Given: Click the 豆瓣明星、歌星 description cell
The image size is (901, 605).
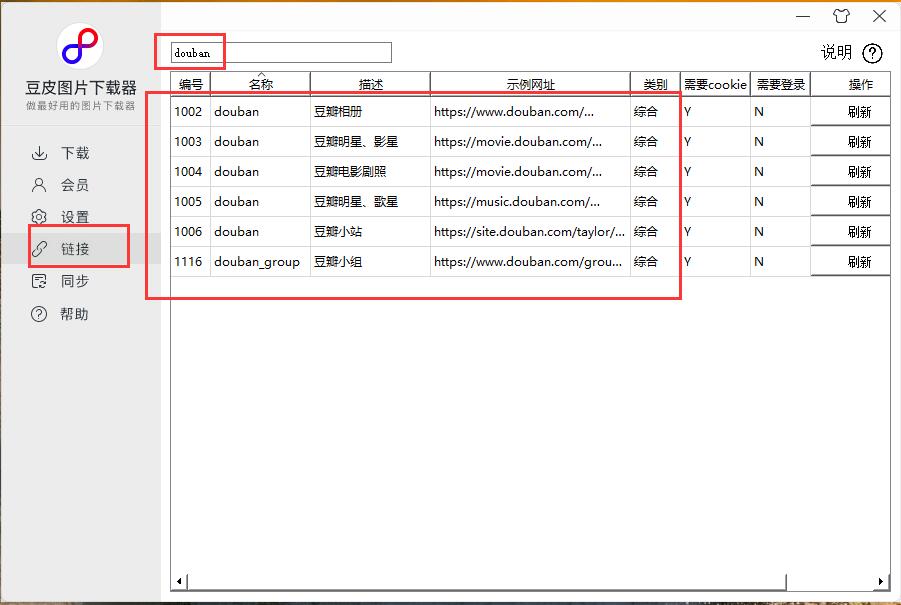Looking at the screenshot, I should 371,202.
